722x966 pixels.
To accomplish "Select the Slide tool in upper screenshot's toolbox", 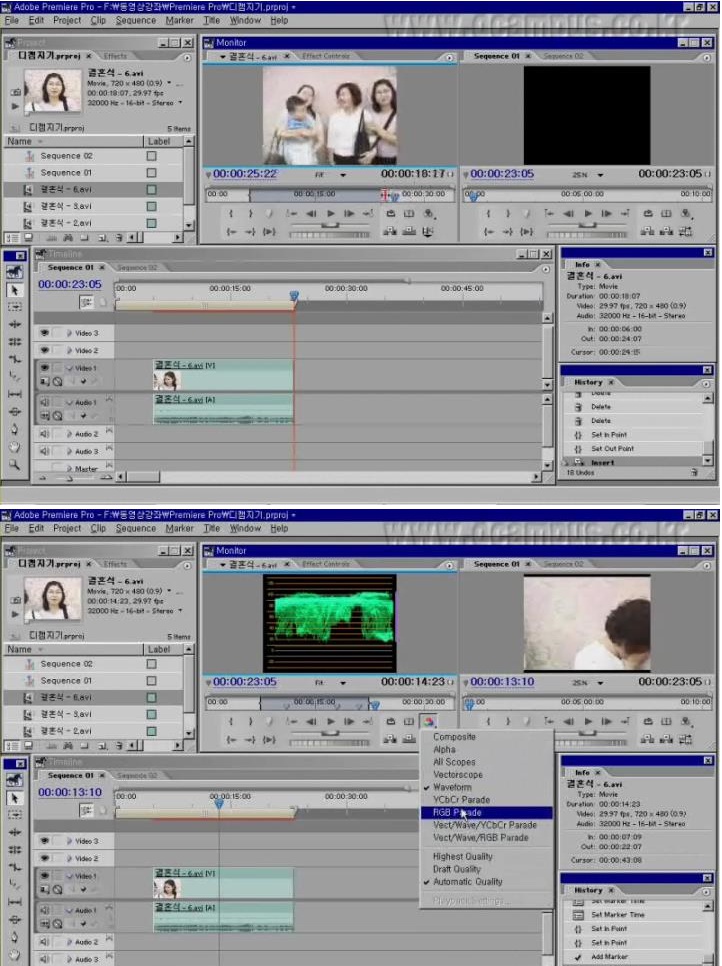I will (15, 412).
